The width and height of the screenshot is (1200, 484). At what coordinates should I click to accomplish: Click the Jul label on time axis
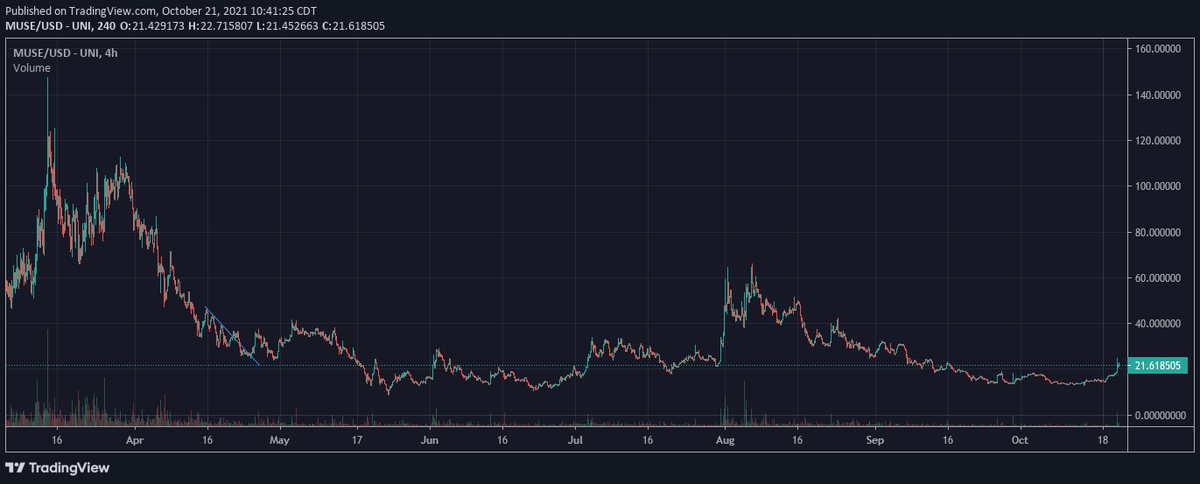point(576,439)
